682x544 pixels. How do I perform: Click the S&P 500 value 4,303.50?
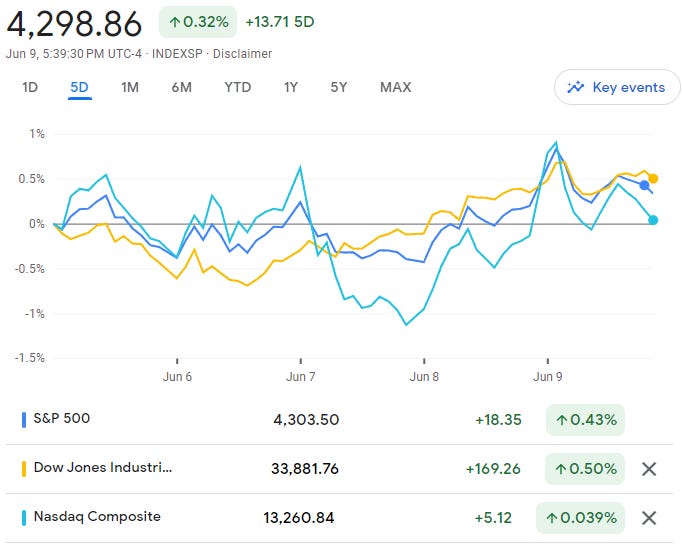click(x=306, y=420)
